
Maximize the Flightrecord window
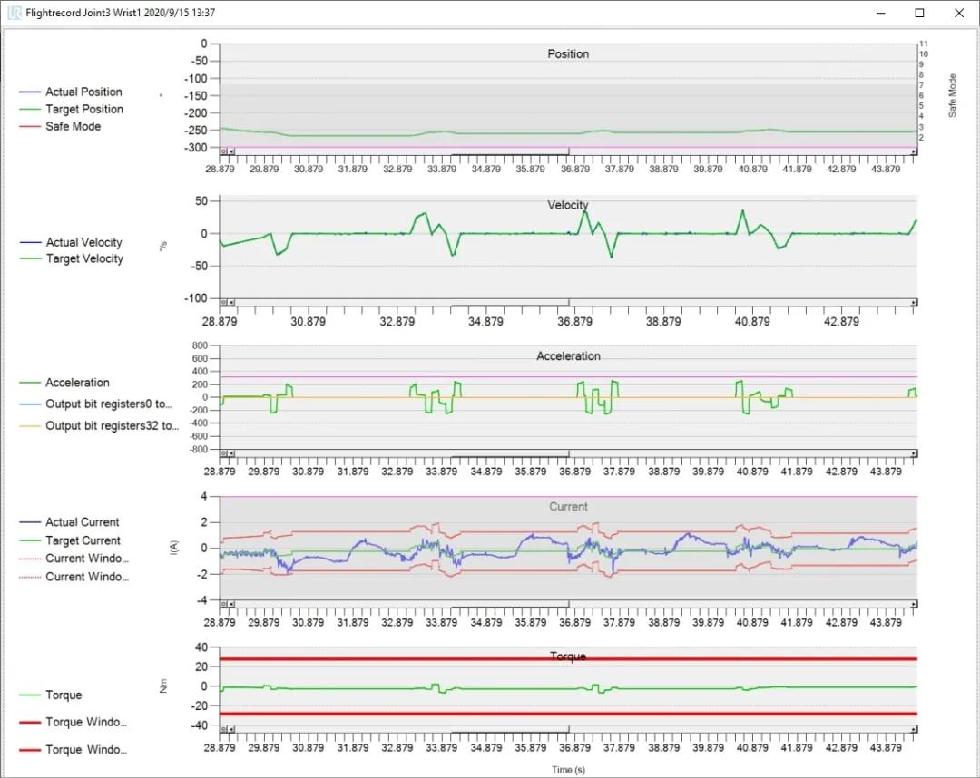tap(919, 13)
